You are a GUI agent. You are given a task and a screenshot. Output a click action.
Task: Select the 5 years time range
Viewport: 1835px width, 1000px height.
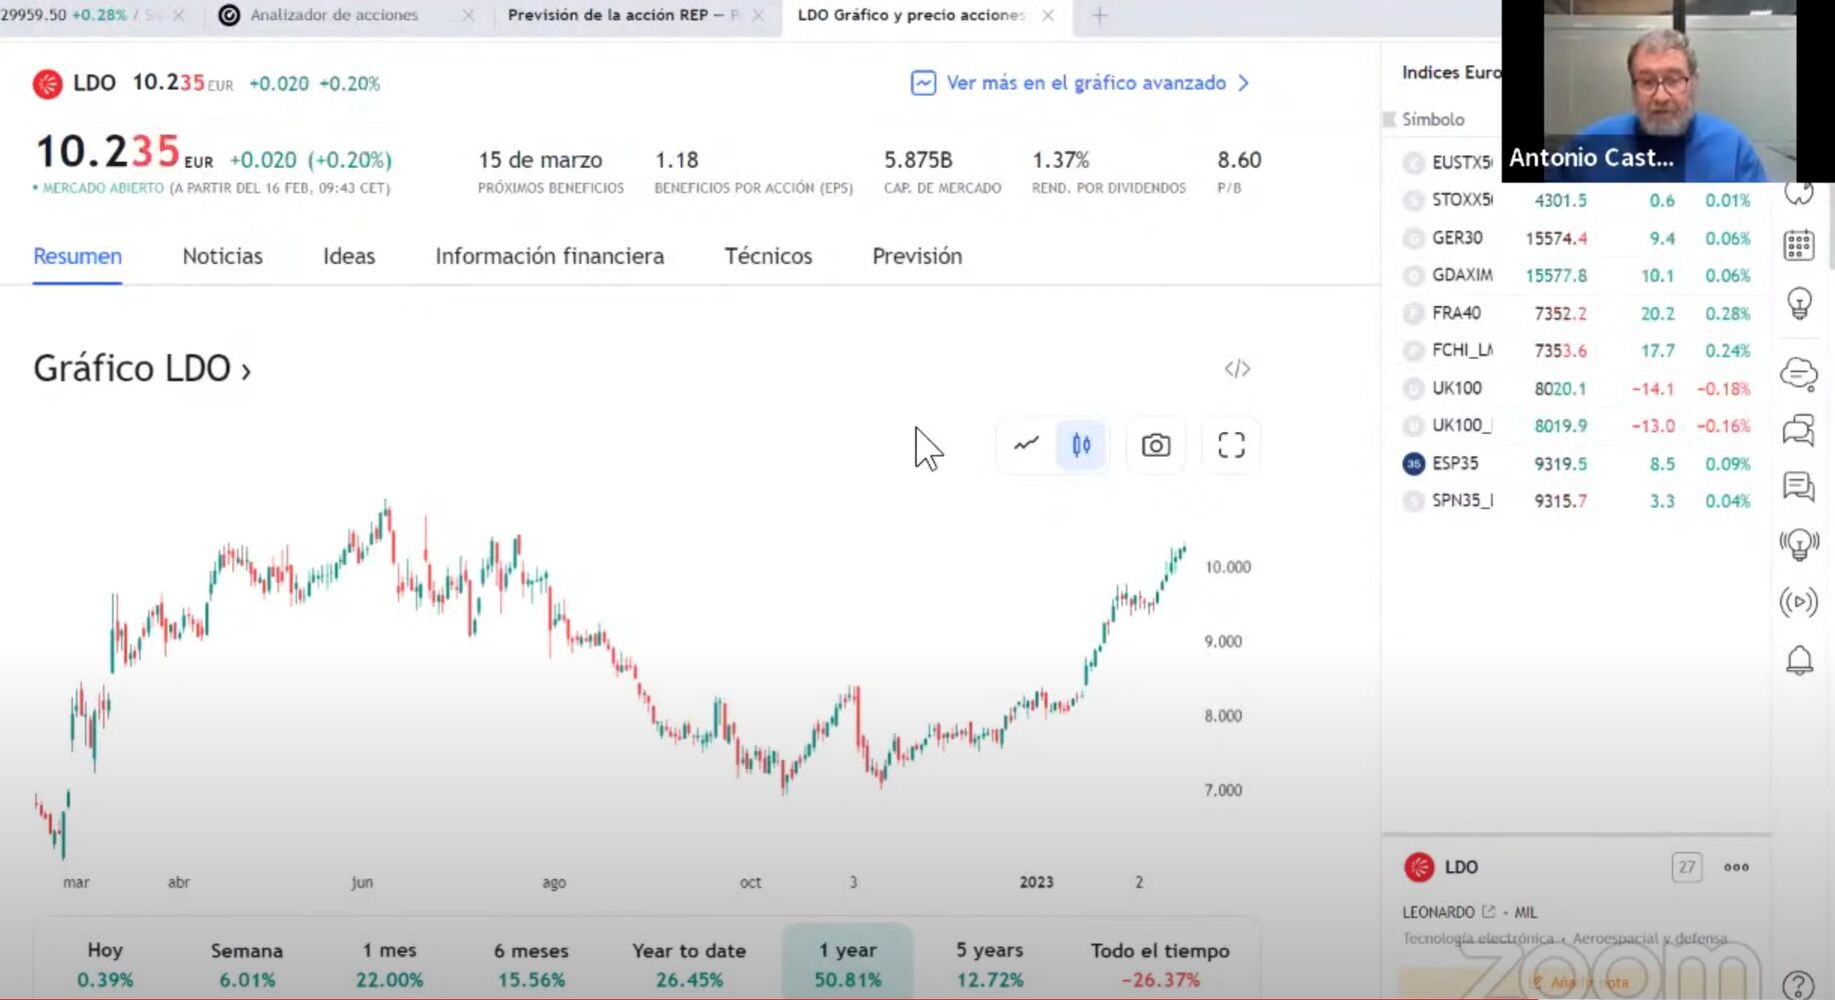pyautogui.click(x=989, y=964)
